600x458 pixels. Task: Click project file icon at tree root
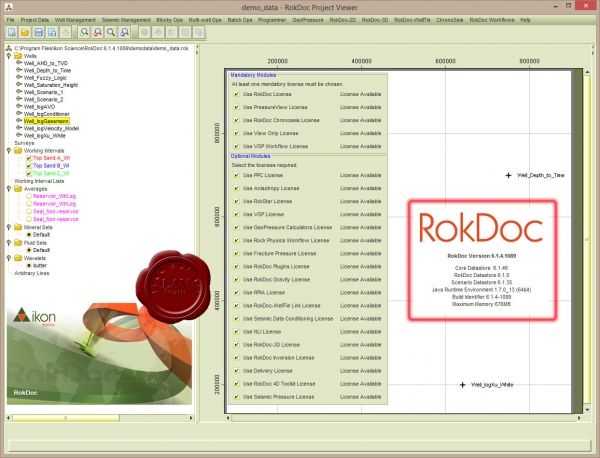tap(9, 48)
